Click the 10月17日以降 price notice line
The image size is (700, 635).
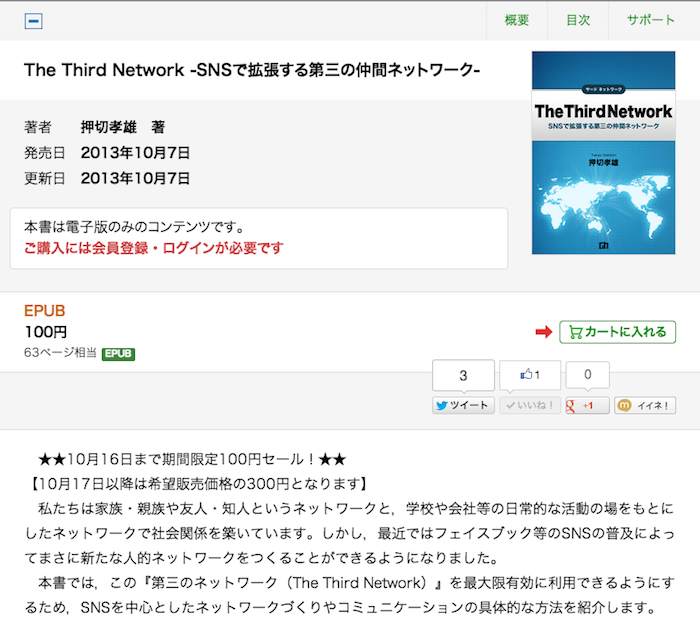pyautogui.click(x=197, y=484)
